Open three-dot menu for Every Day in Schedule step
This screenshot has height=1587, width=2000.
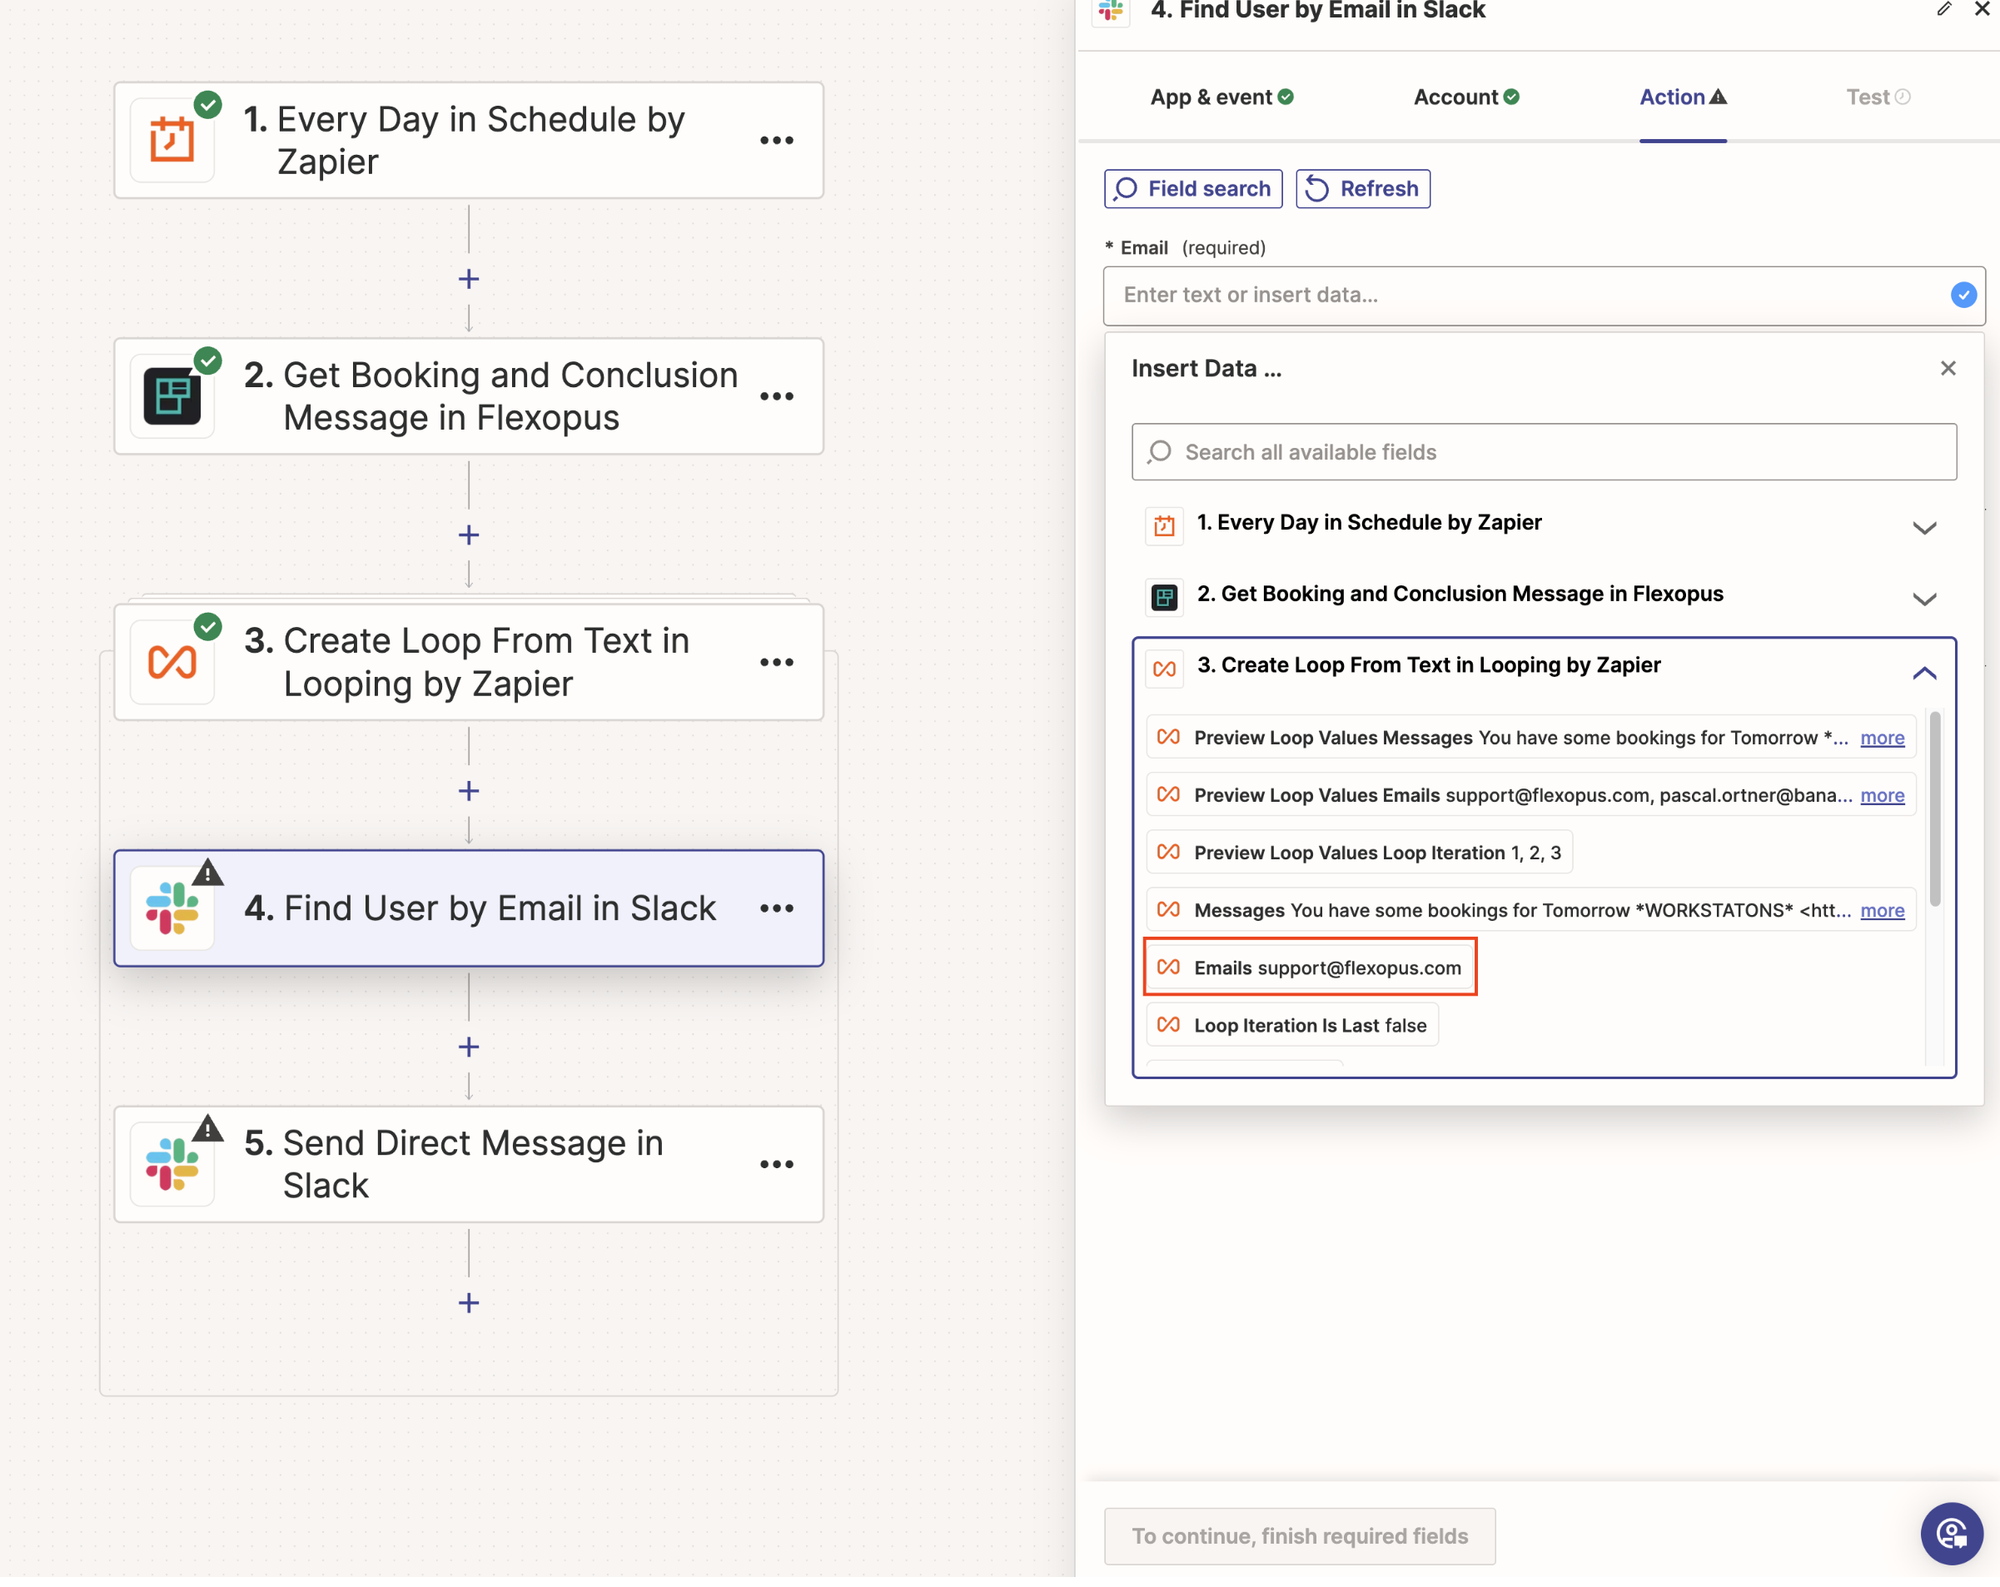pos(776,140)
